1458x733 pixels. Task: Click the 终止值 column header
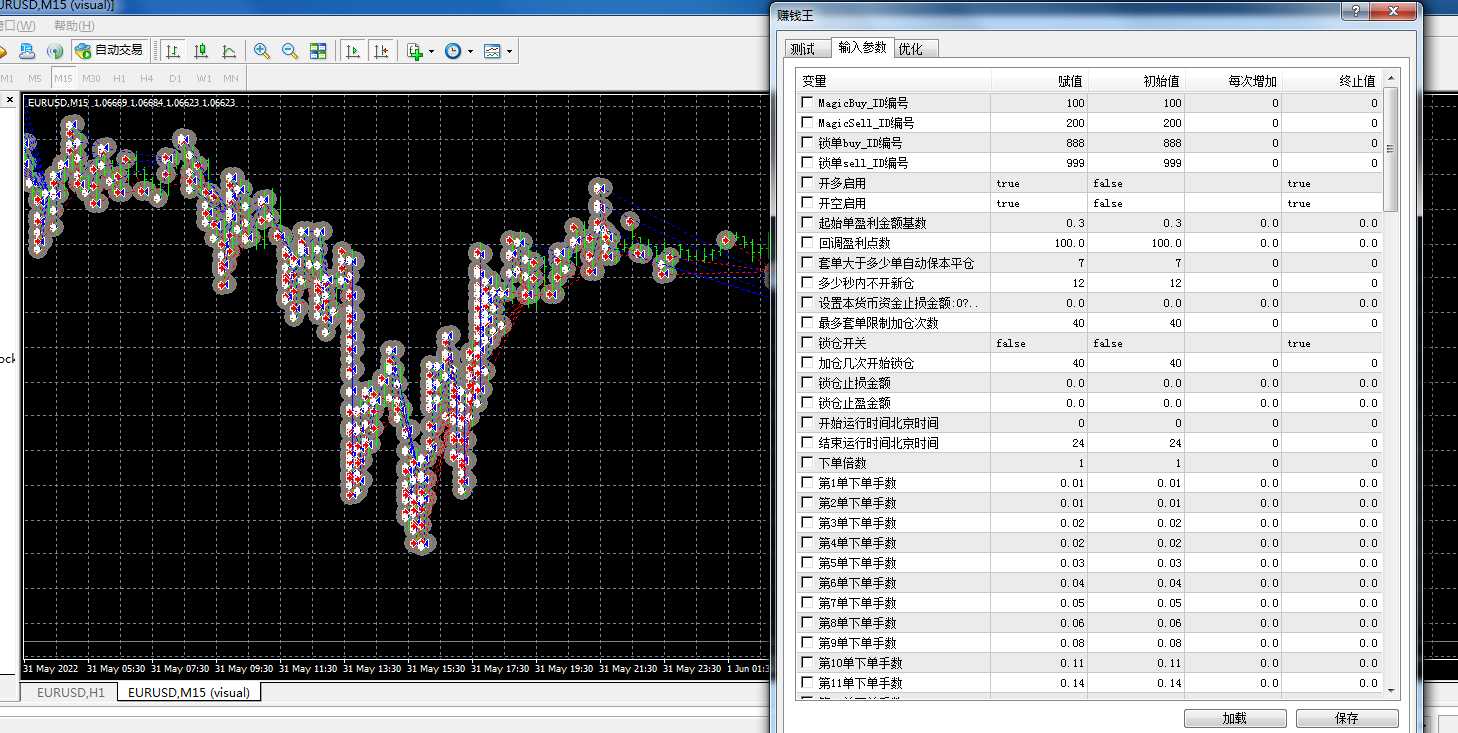[x=1332, y=81]
